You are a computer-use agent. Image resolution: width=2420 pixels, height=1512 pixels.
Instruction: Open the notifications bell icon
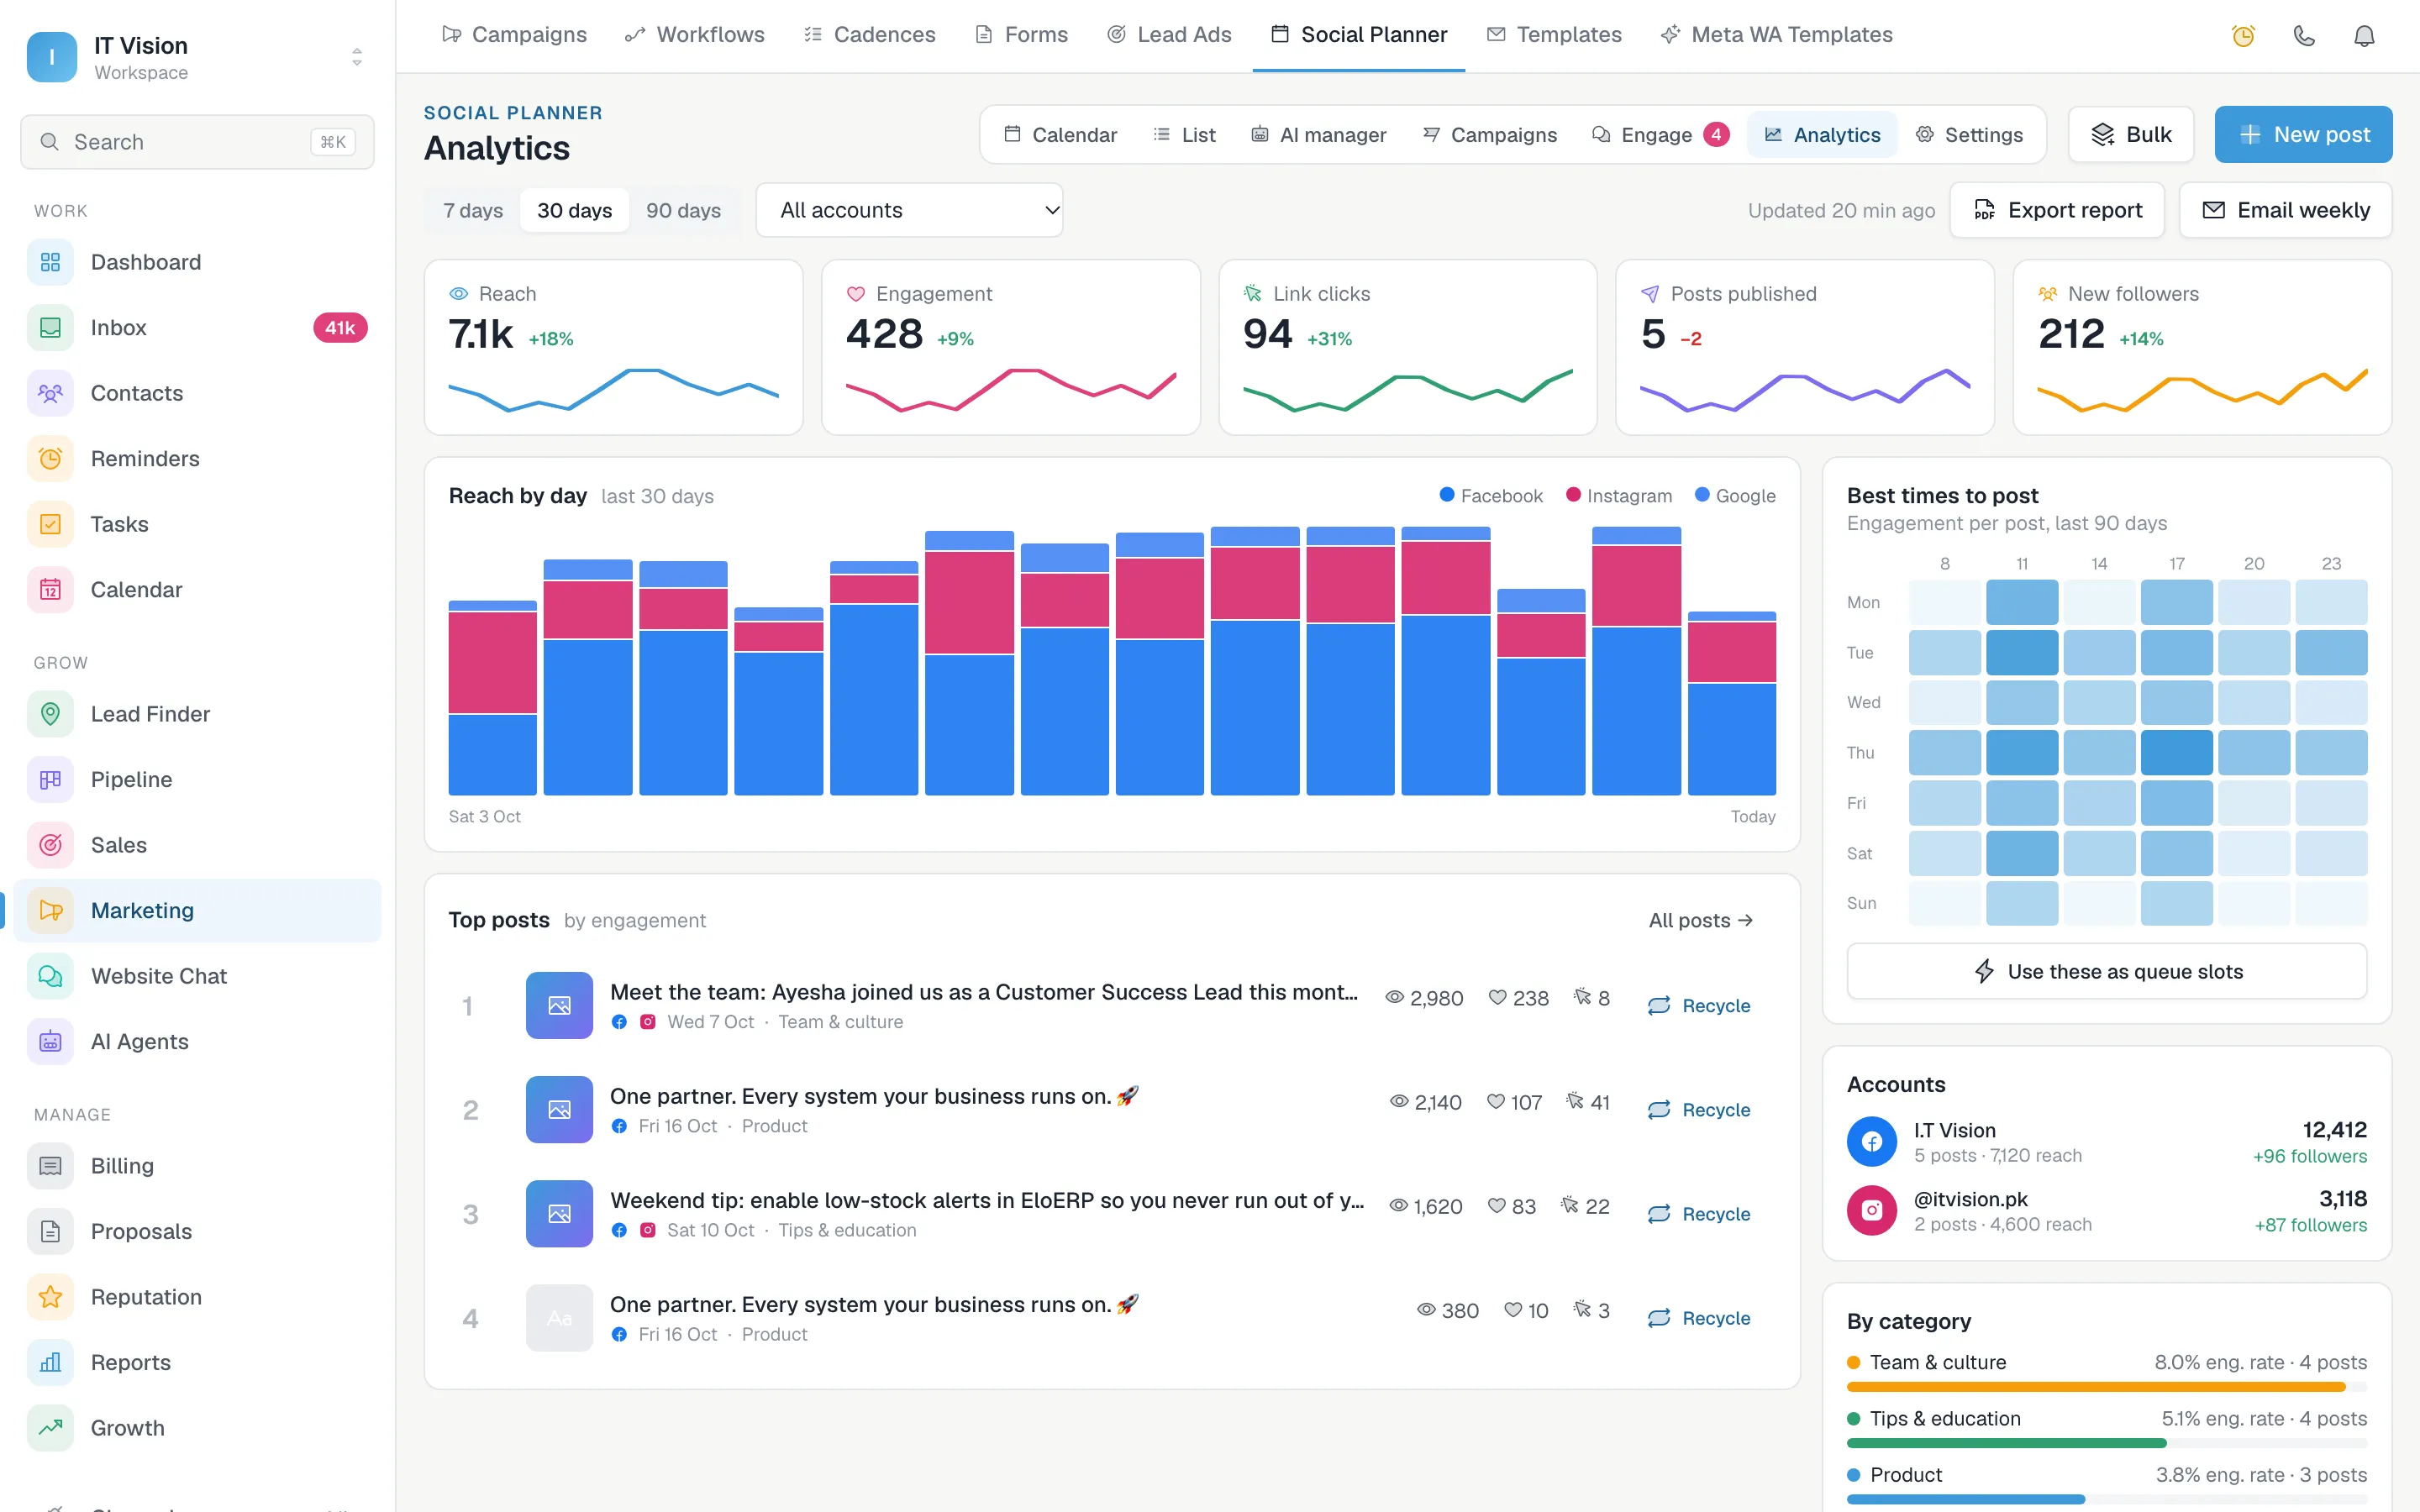point(2364,36)
